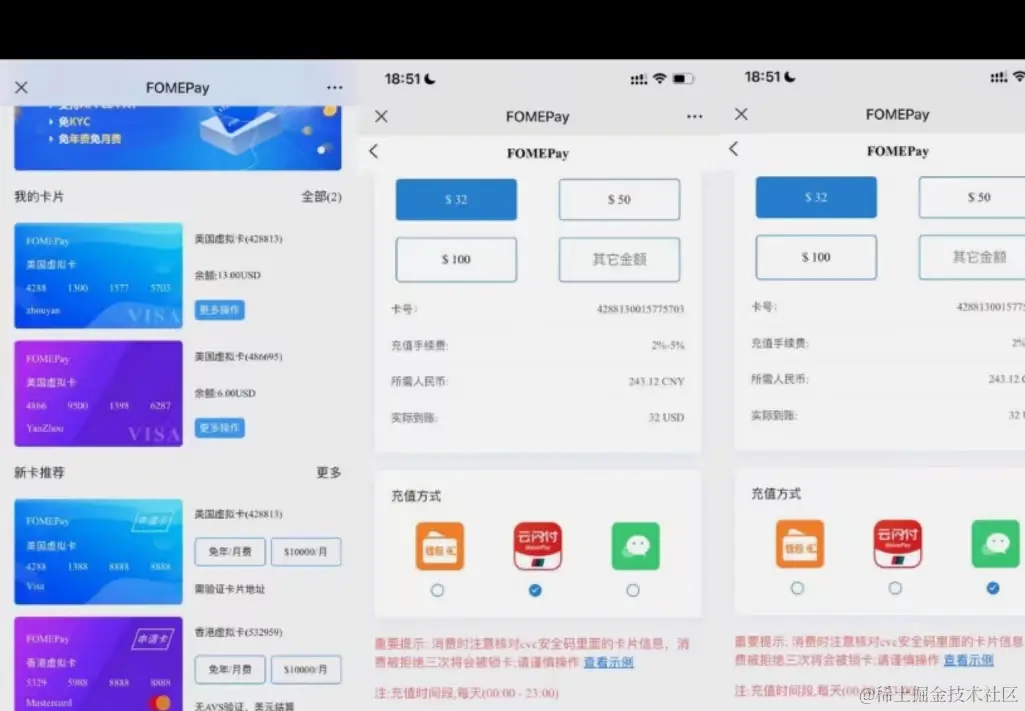Image resolution: width=1025 pixels, height=711 pixels.
Task: Select $ 32 amount in middle screen
Action: click(456, 199)
